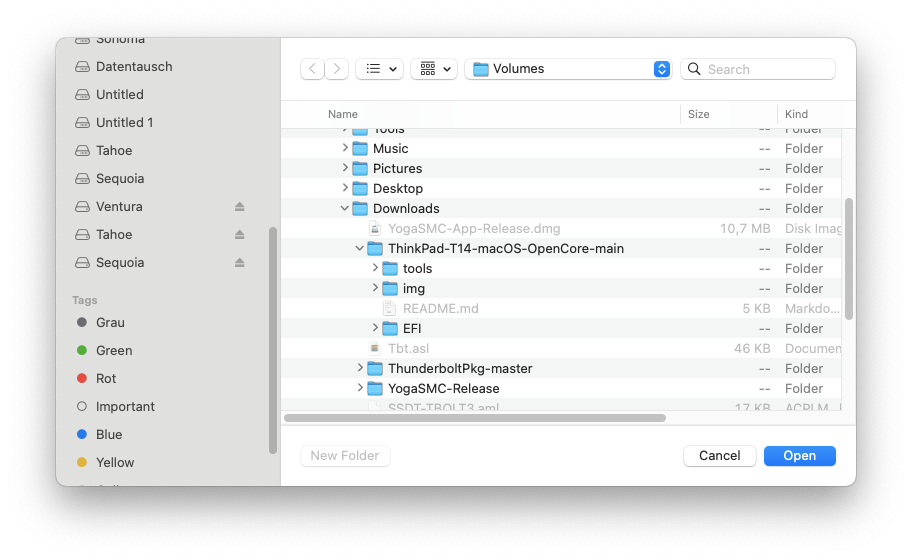Expand the Pictures folder
This screenshot has height=560, width=912.
pos(345,168)
